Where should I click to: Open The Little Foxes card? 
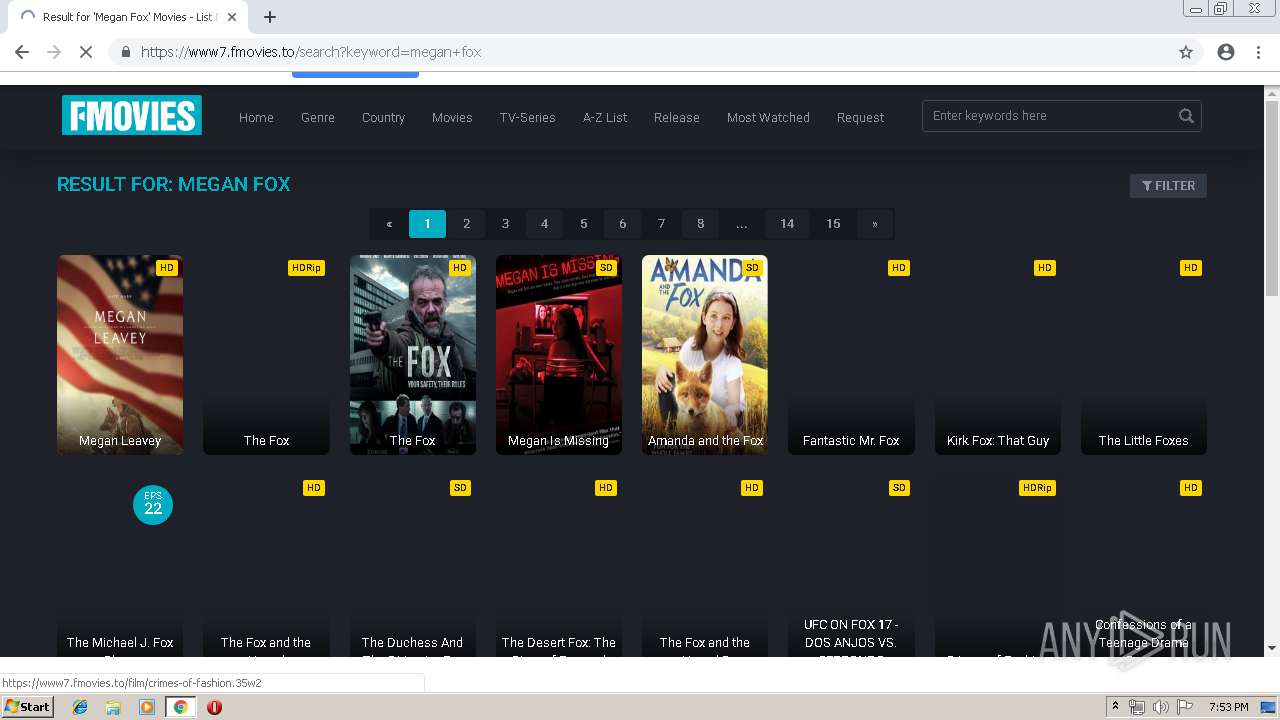click(x=1143, y=355)
